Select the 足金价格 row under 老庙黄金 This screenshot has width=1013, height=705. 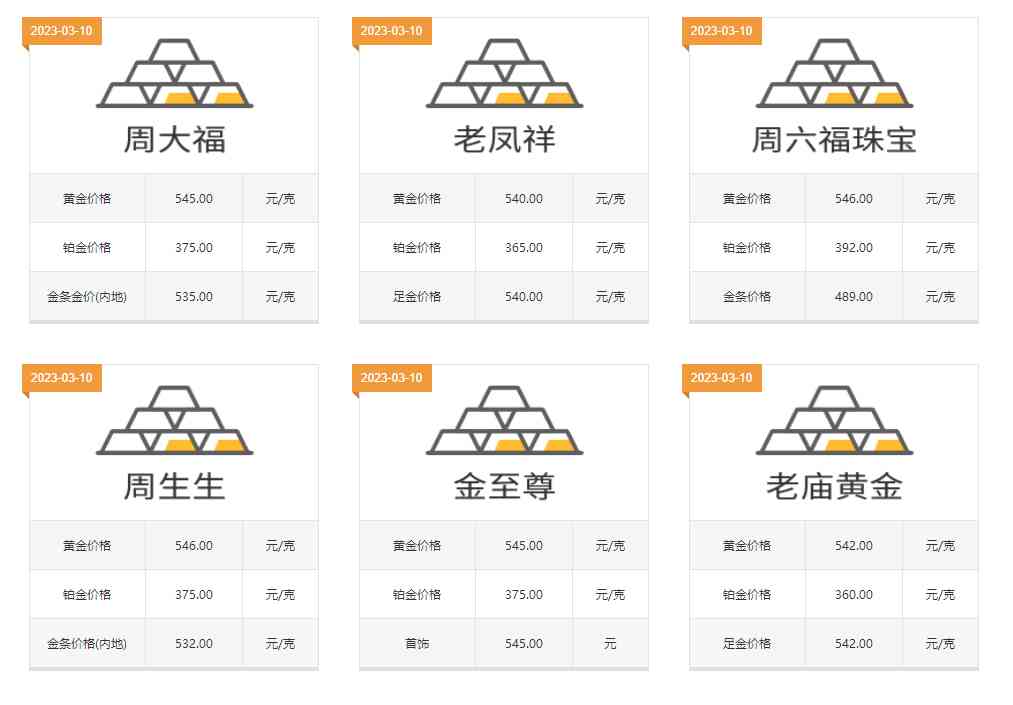point(747,643)
